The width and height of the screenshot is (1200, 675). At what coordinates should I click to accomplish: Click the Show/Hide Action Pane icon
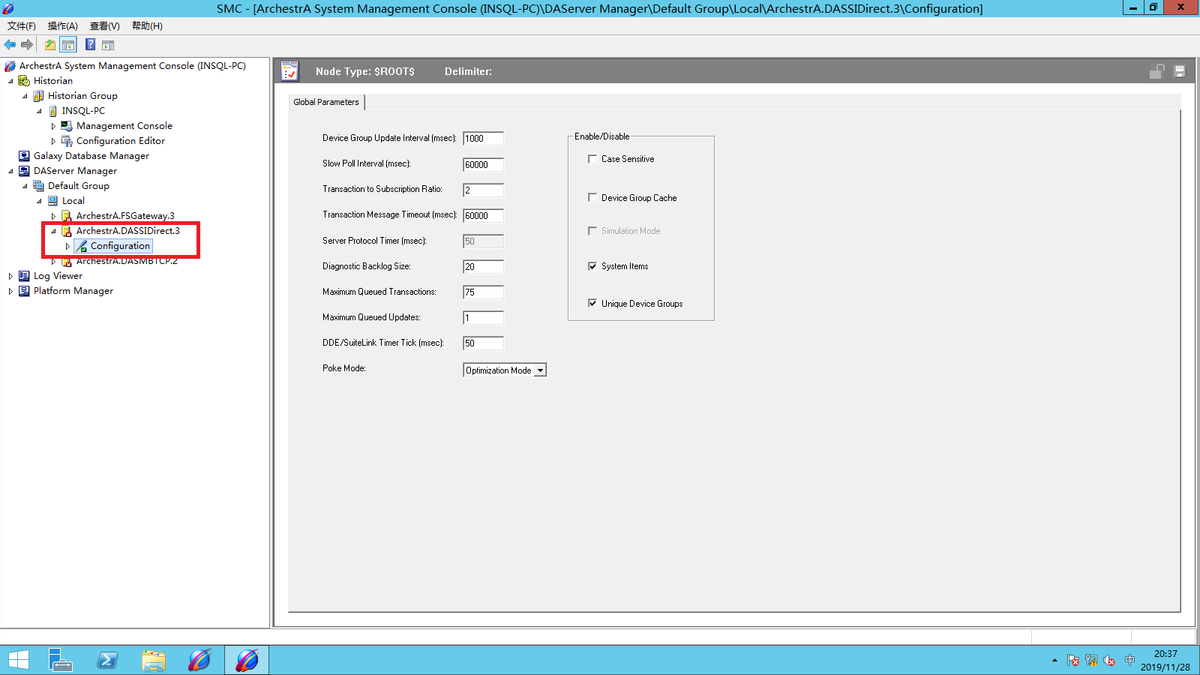(x=108, y=45)
